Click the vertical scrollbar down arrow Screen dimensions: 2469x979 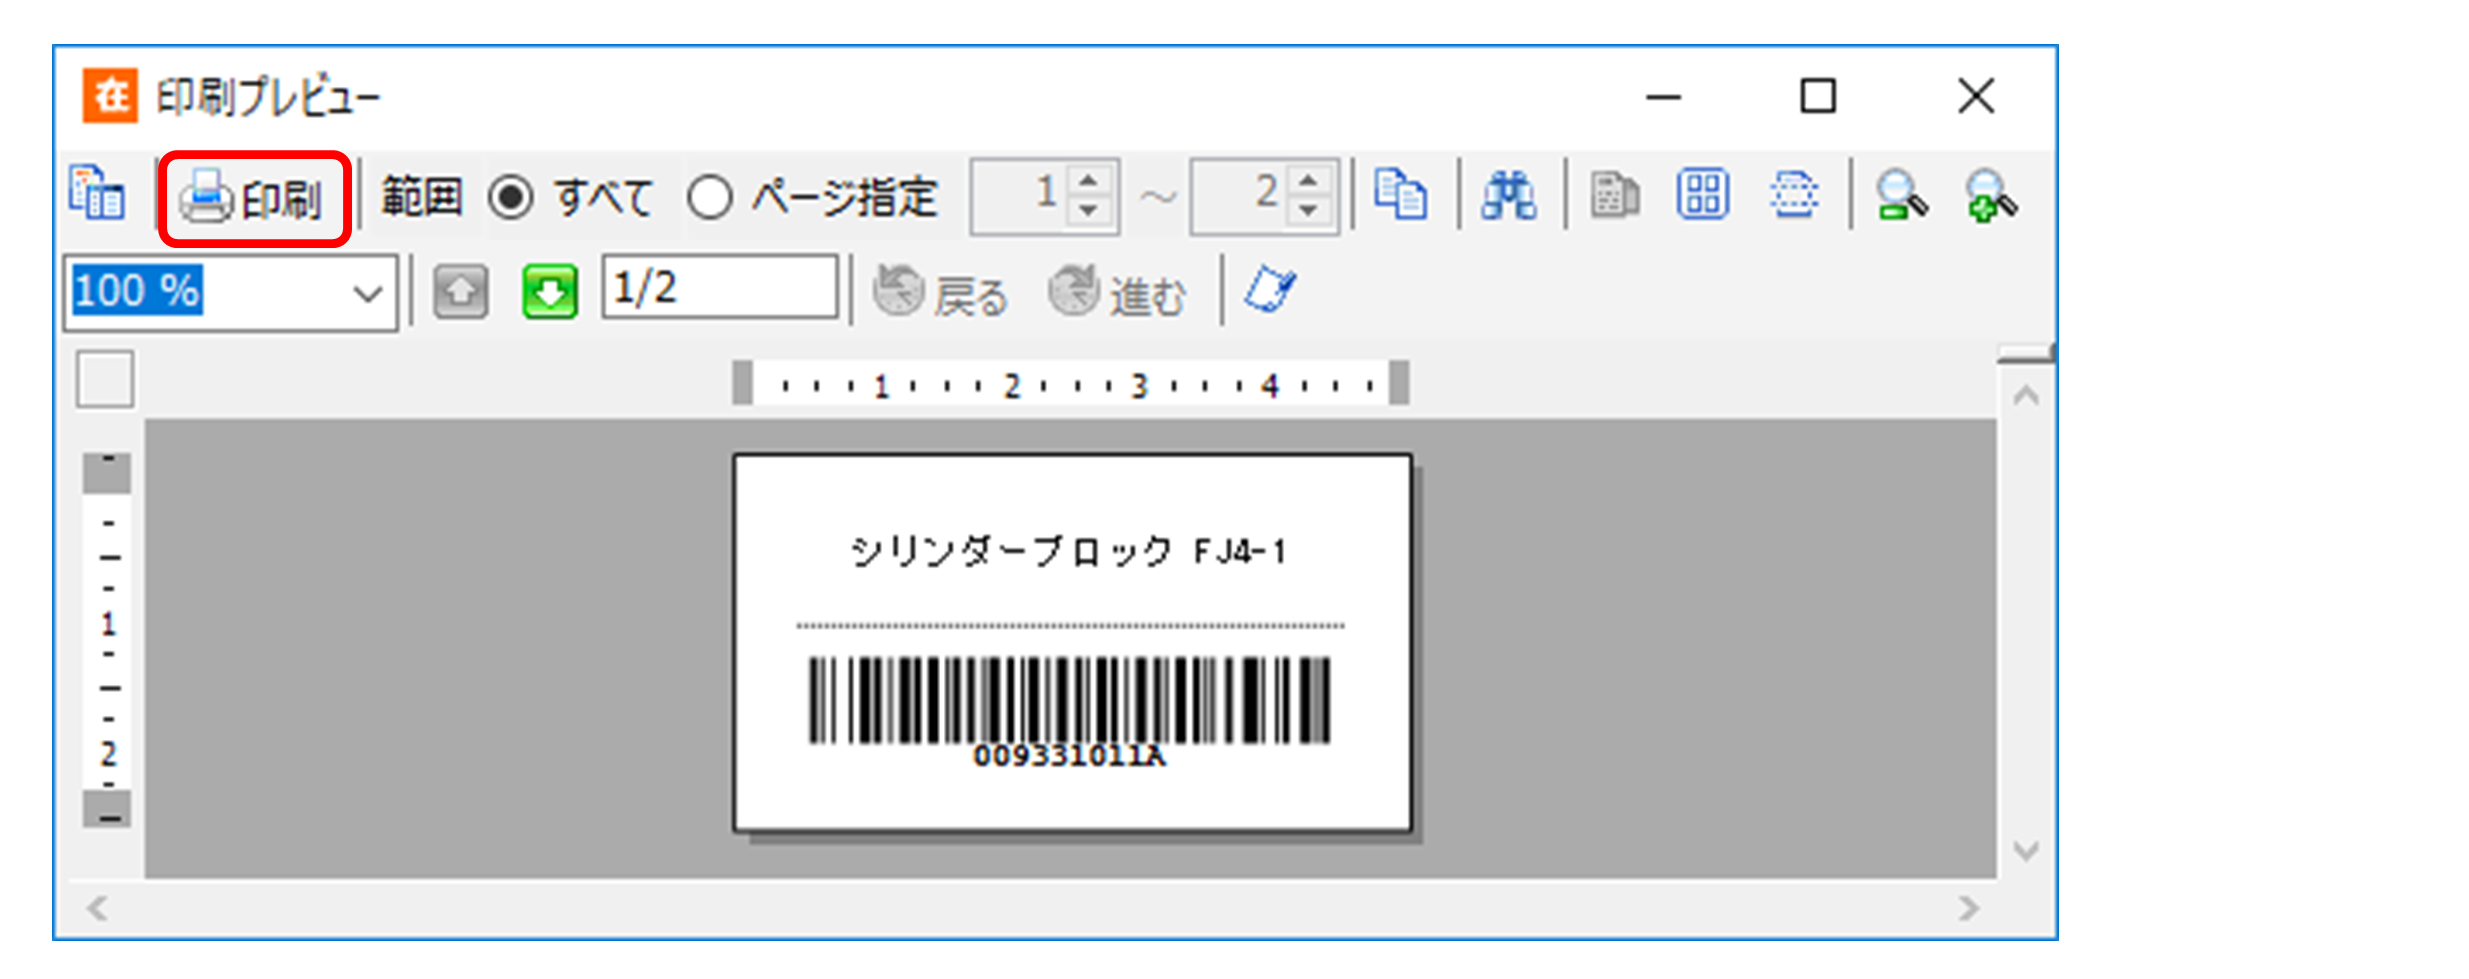[2026, 851]
